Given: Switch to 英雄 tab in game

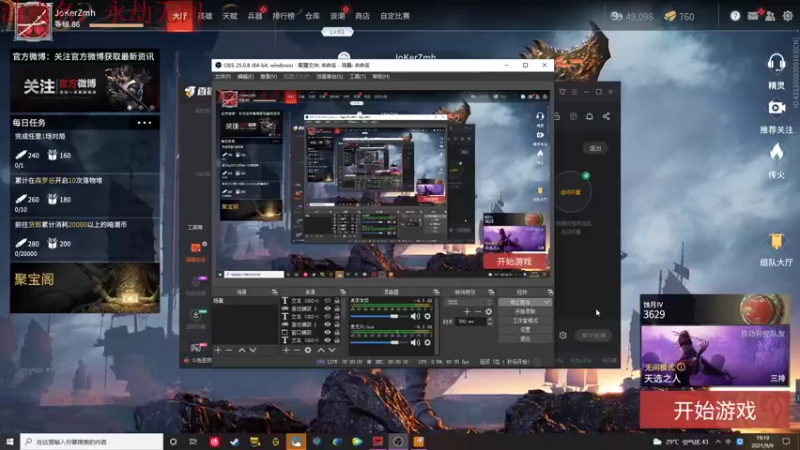Looking at the screenshot, I should click(x=205, y=16).
